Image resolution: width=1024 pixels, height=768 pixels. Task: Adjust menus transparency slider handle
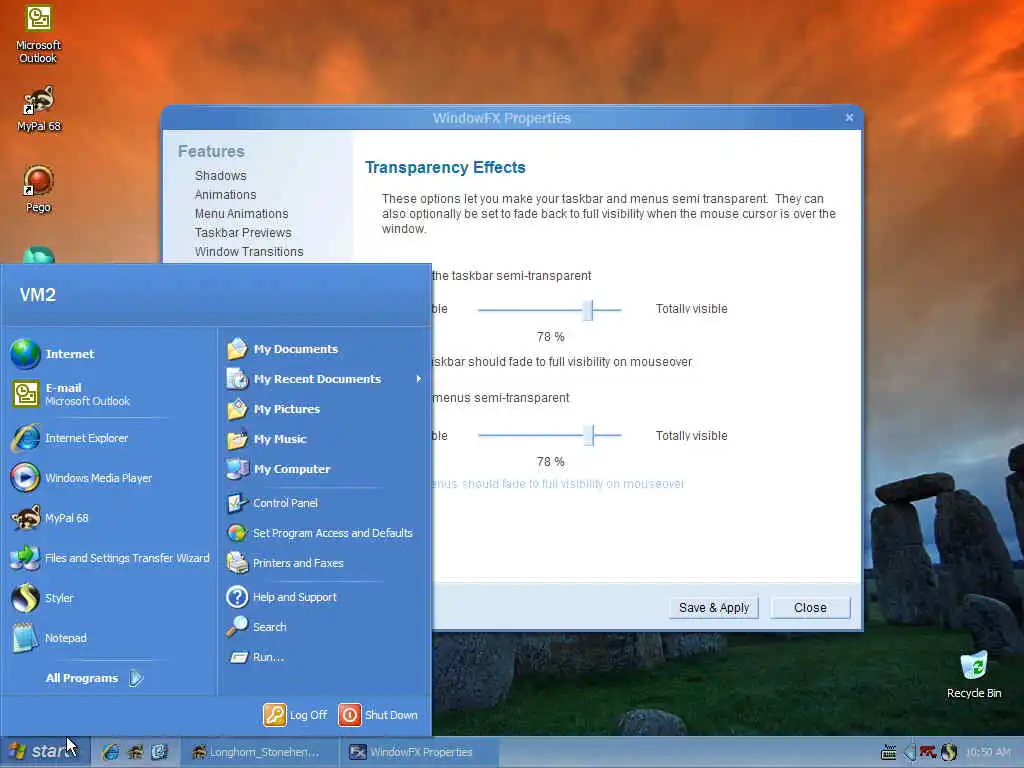click(x=588, y=435)
